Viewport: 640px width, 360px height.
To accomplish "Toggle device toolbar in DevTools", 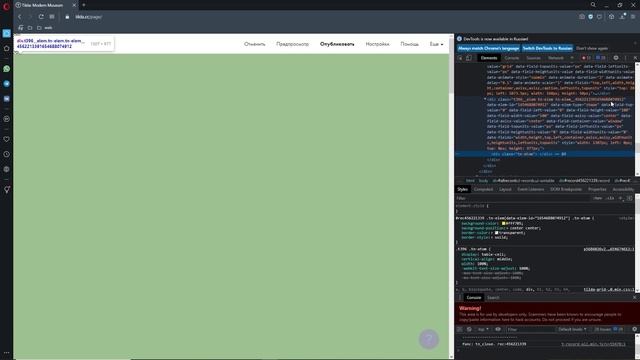I will [x=469, y=58].
